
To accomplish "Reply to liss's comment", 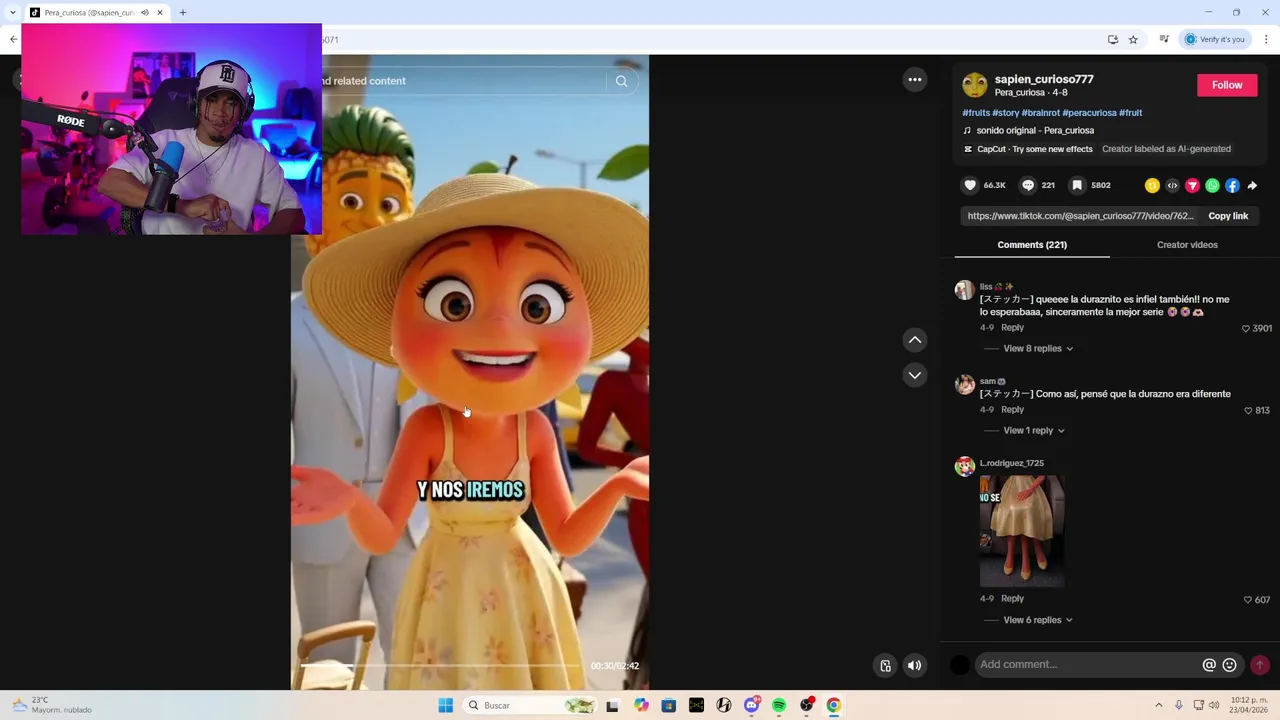I will click(x=1012, y=328).
